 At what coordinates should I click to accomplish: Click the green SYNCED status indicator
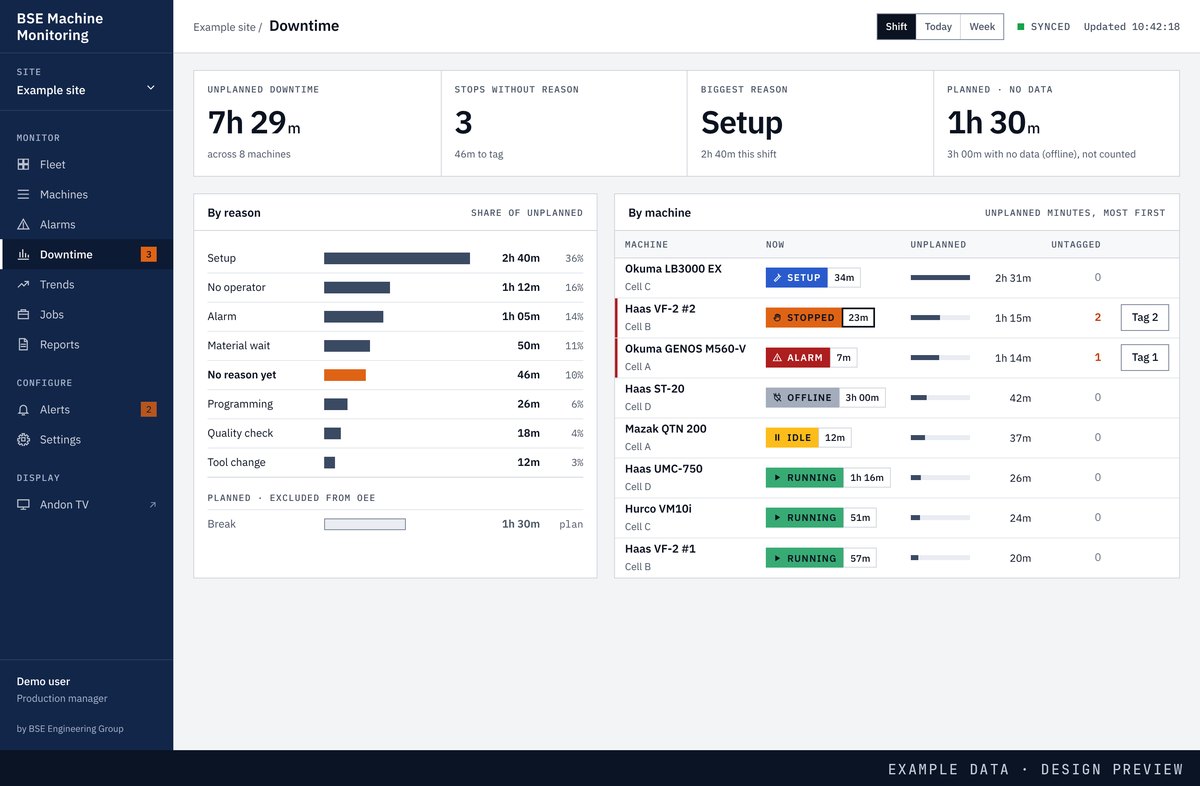[x=1021, y=27]
